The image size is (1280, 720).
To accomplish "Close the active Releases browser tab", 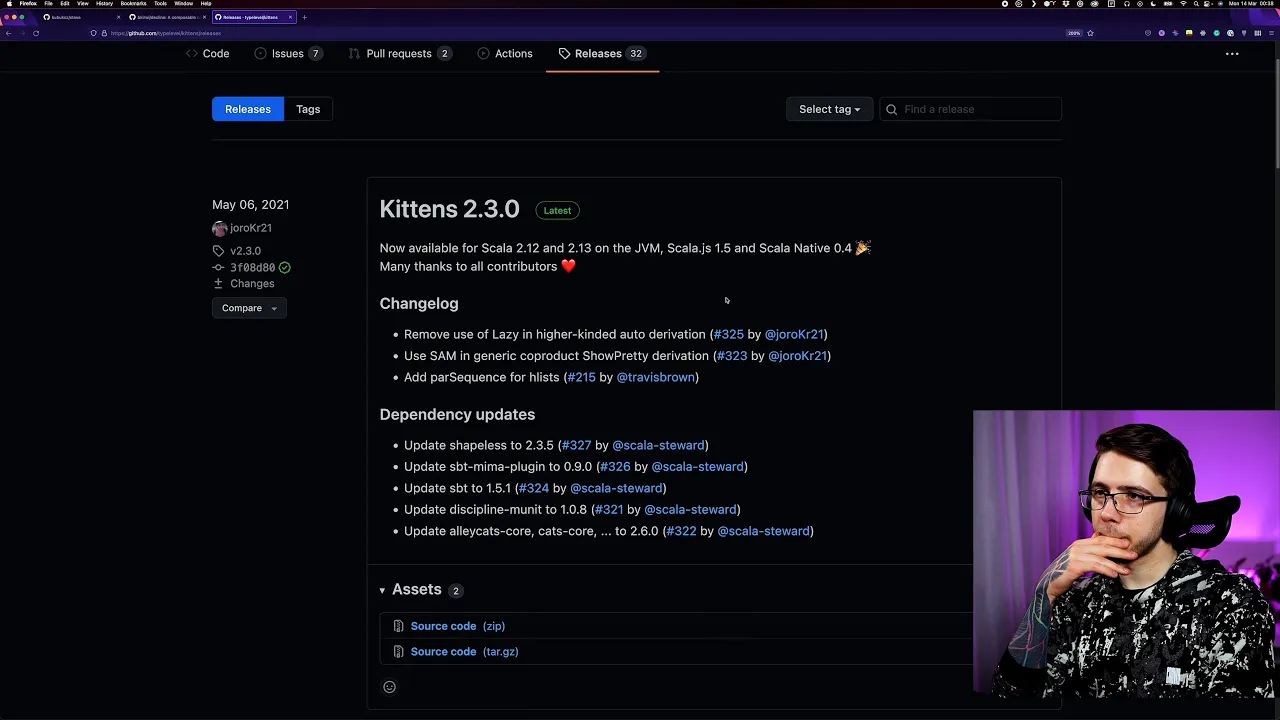I will (290, 17).
